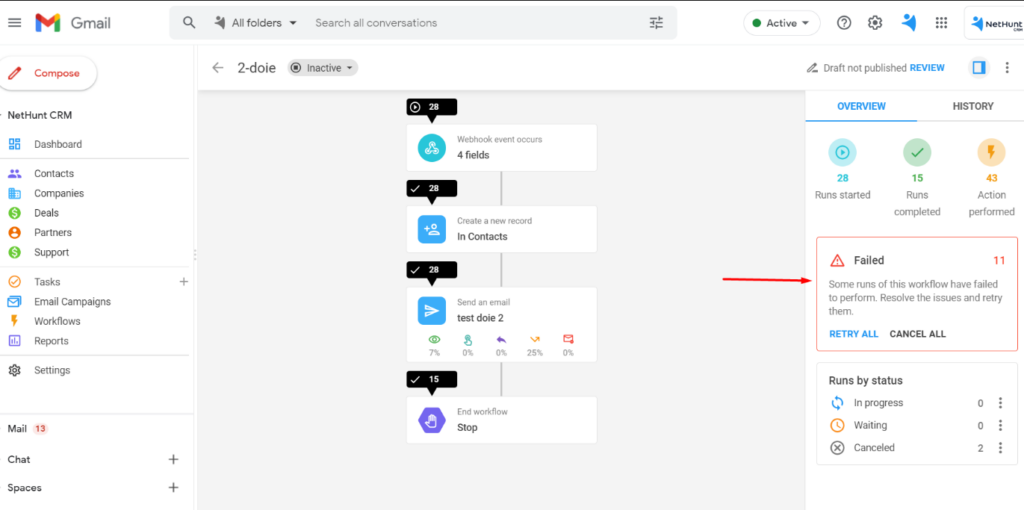Open the Help question mark icon

click(x=844, y=23)
